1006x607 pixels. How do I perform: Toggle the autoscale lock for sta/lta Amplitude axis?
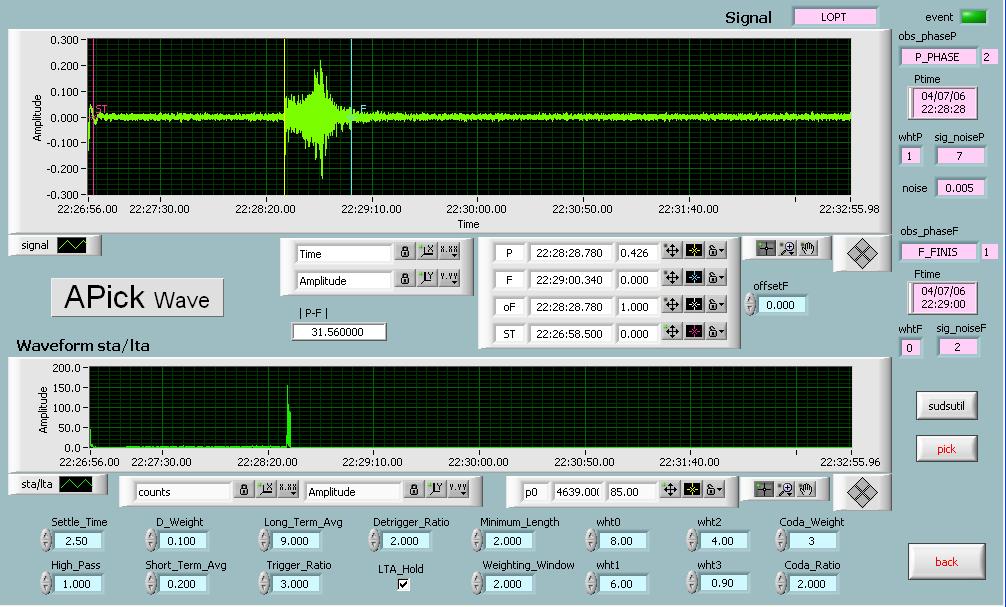pos(414,490)
